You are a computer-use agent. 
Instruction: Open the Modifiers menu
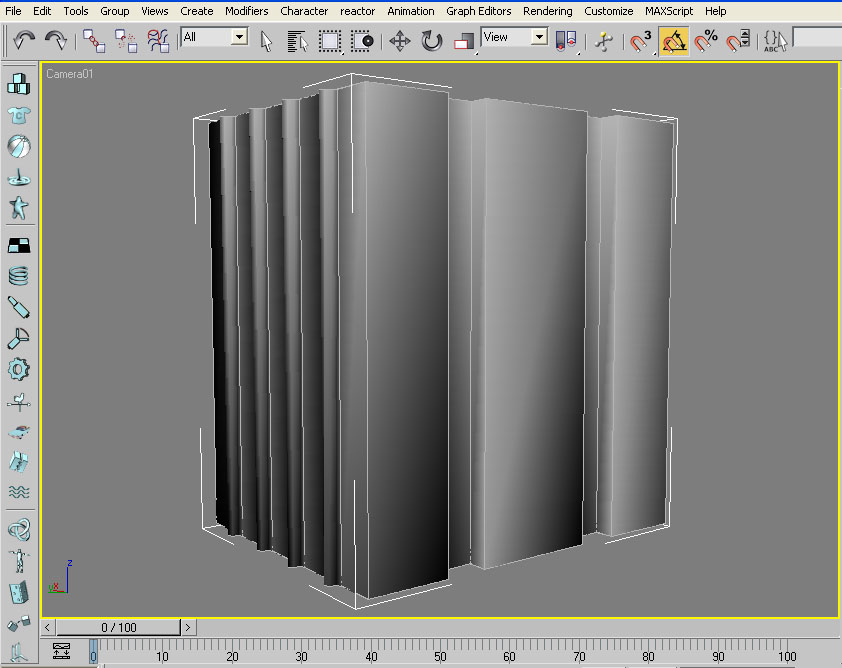pyautogui.click(x=246, y=11)
